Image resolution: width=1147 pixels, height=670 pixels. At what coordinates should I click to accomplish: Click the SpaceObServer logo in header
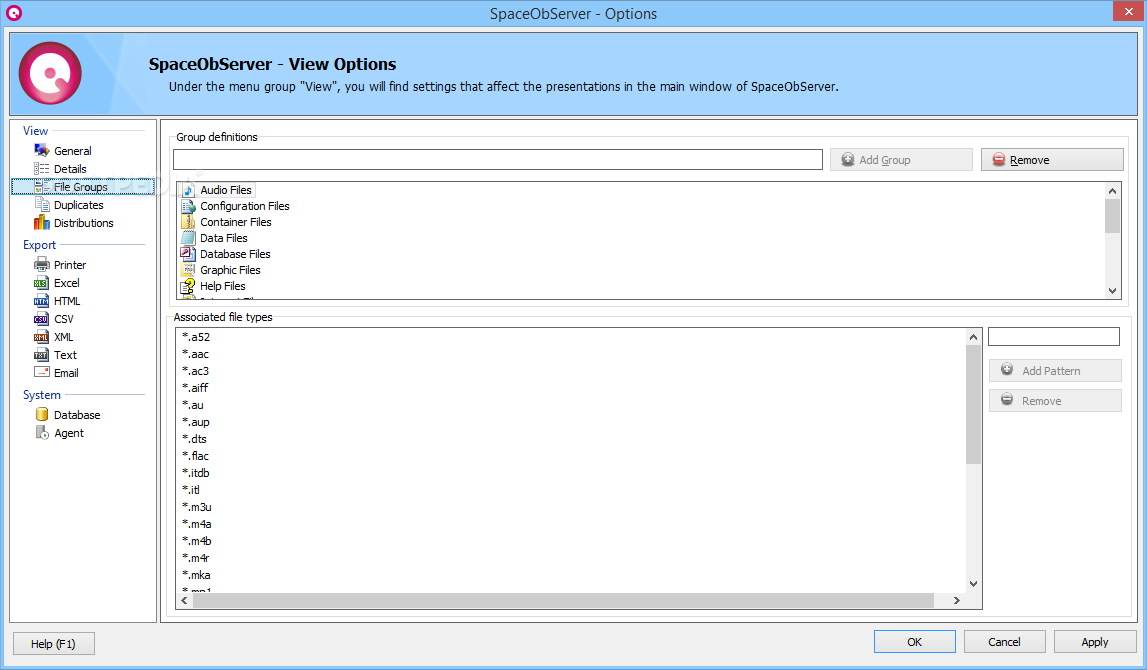click(50, 73)
